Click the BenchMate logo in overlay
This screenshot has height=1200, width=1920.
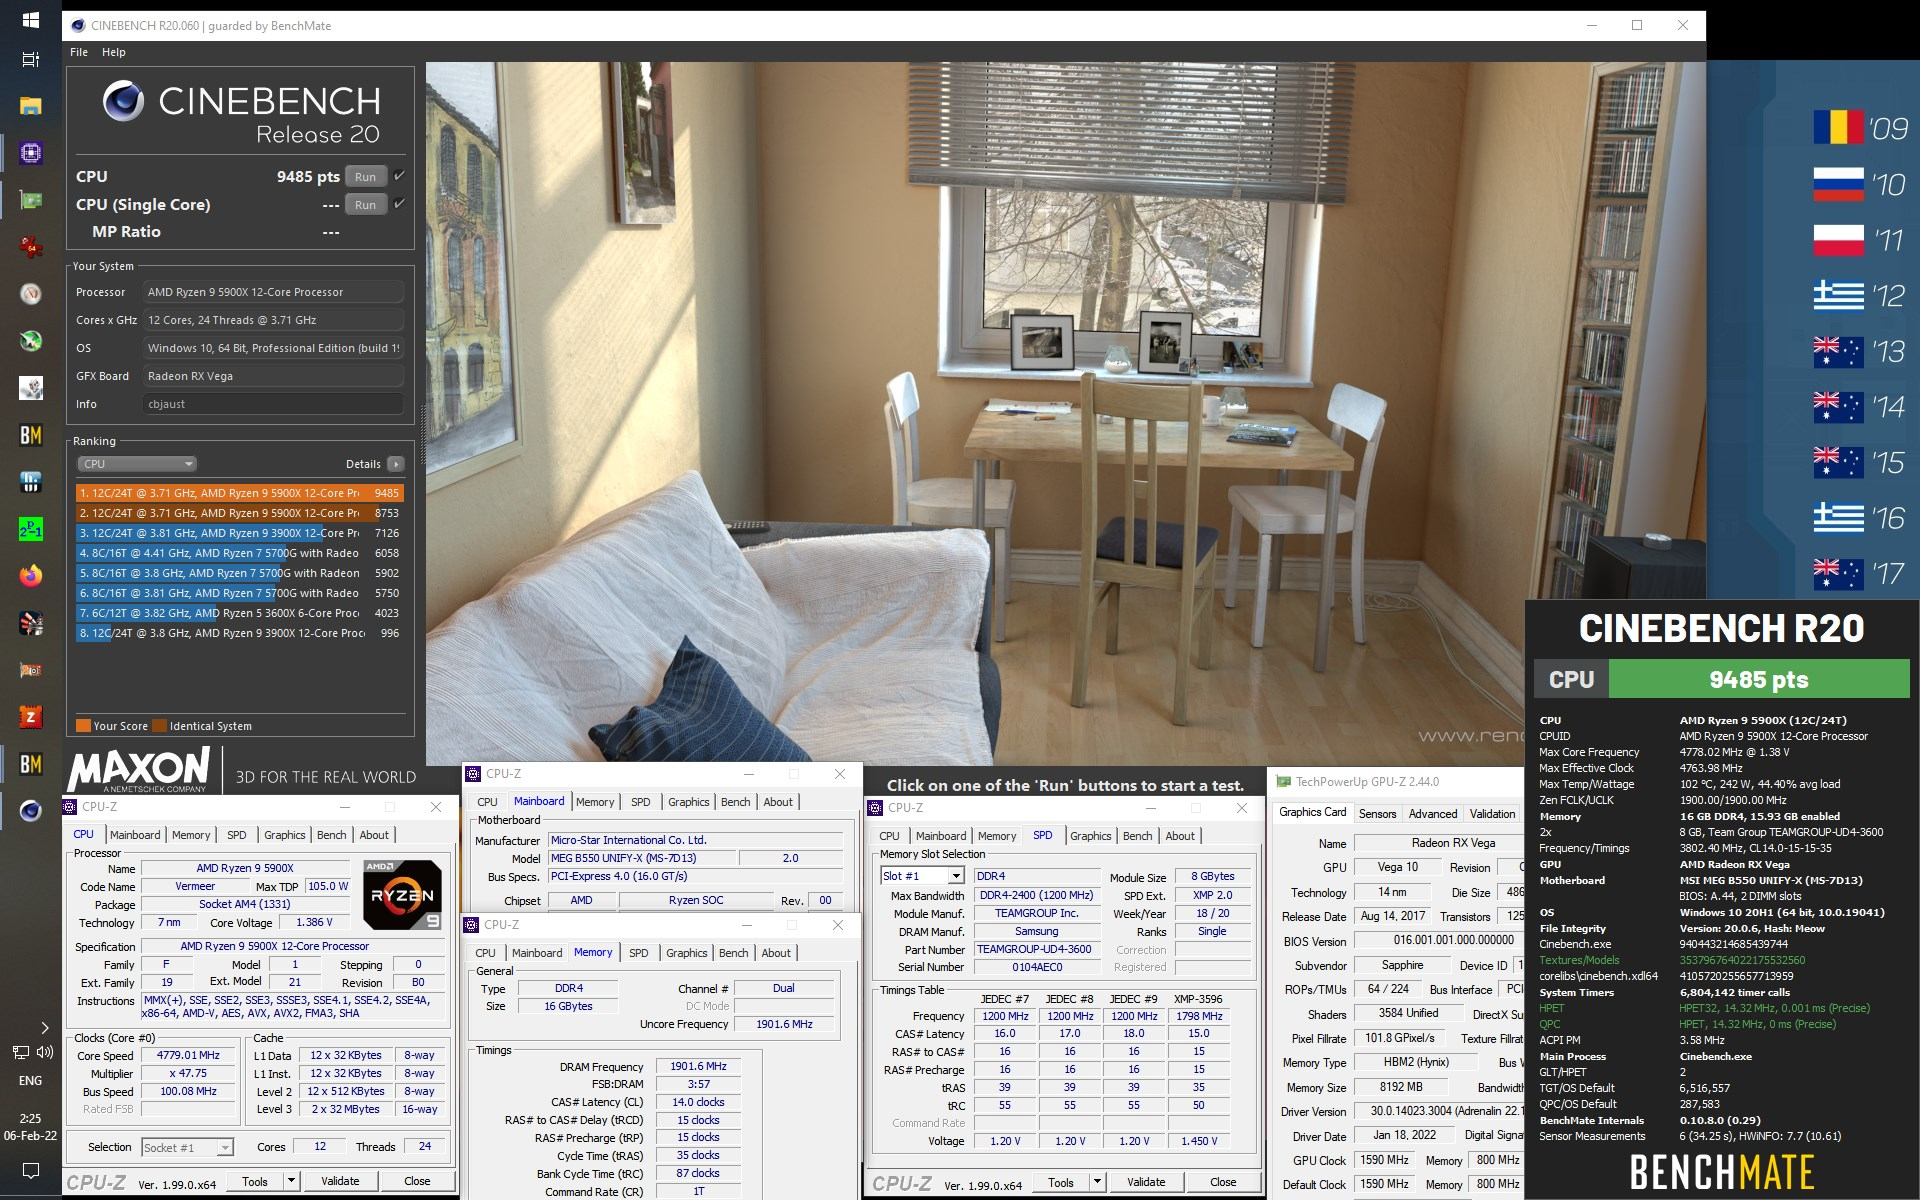click(x=1722, y=1172)
